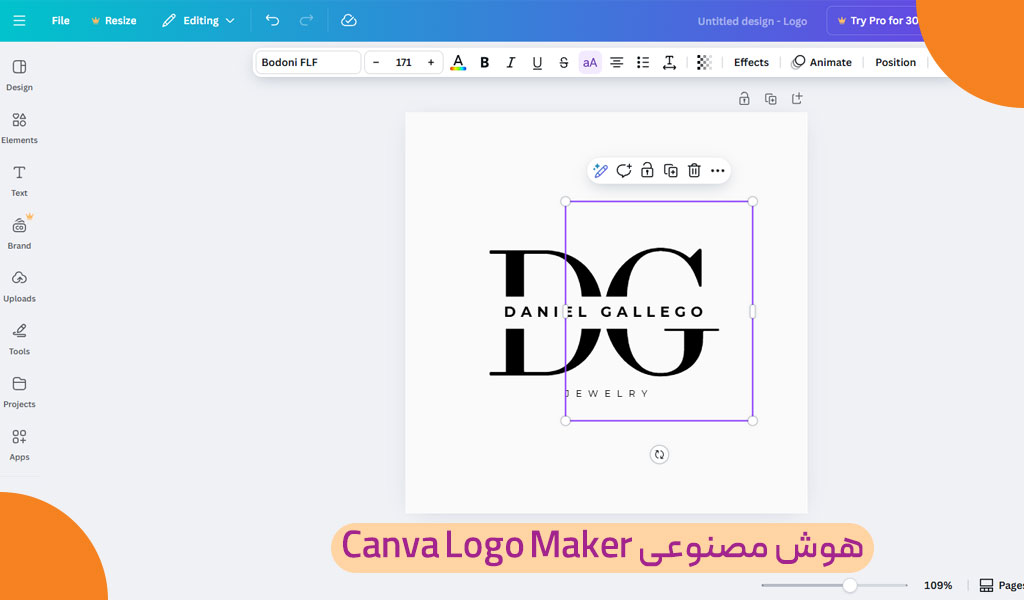Toggle strikethrough formatting
This screenshot has height=600, width=1024.
tap(564, 62)
